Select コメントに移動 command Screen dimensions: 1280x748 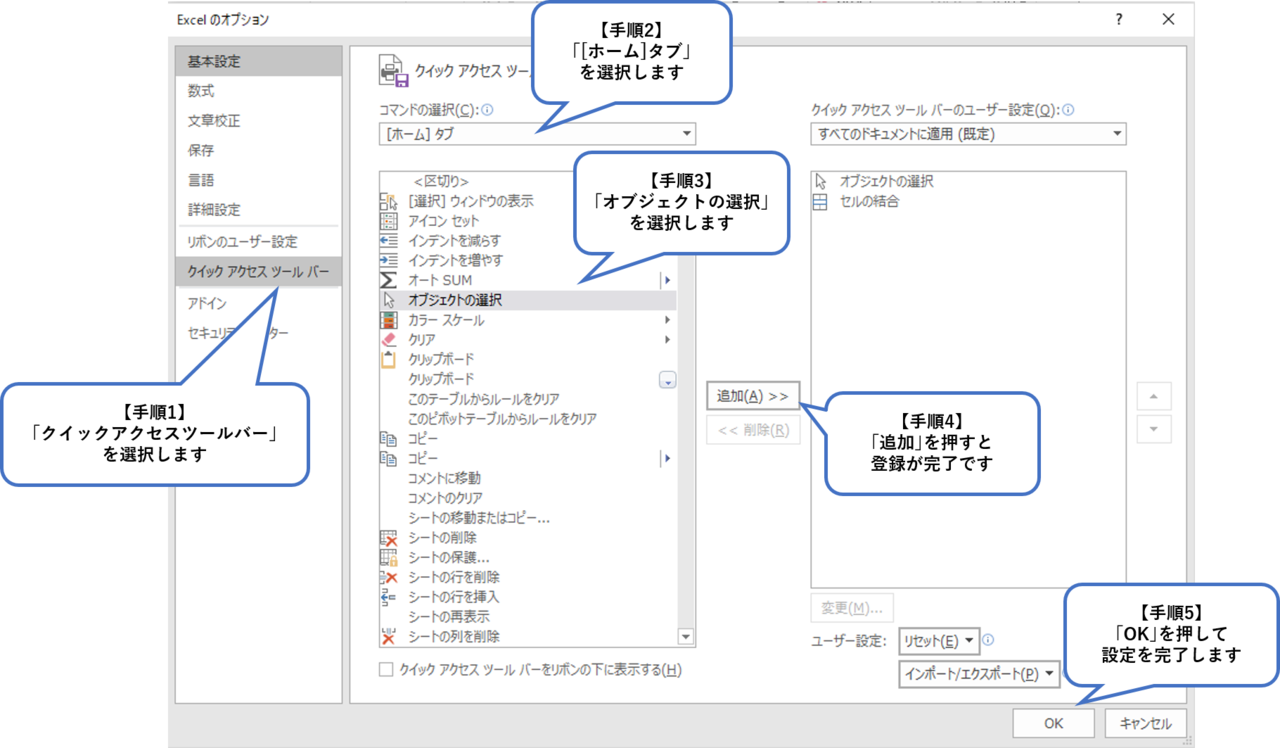(x=444, y=478)
